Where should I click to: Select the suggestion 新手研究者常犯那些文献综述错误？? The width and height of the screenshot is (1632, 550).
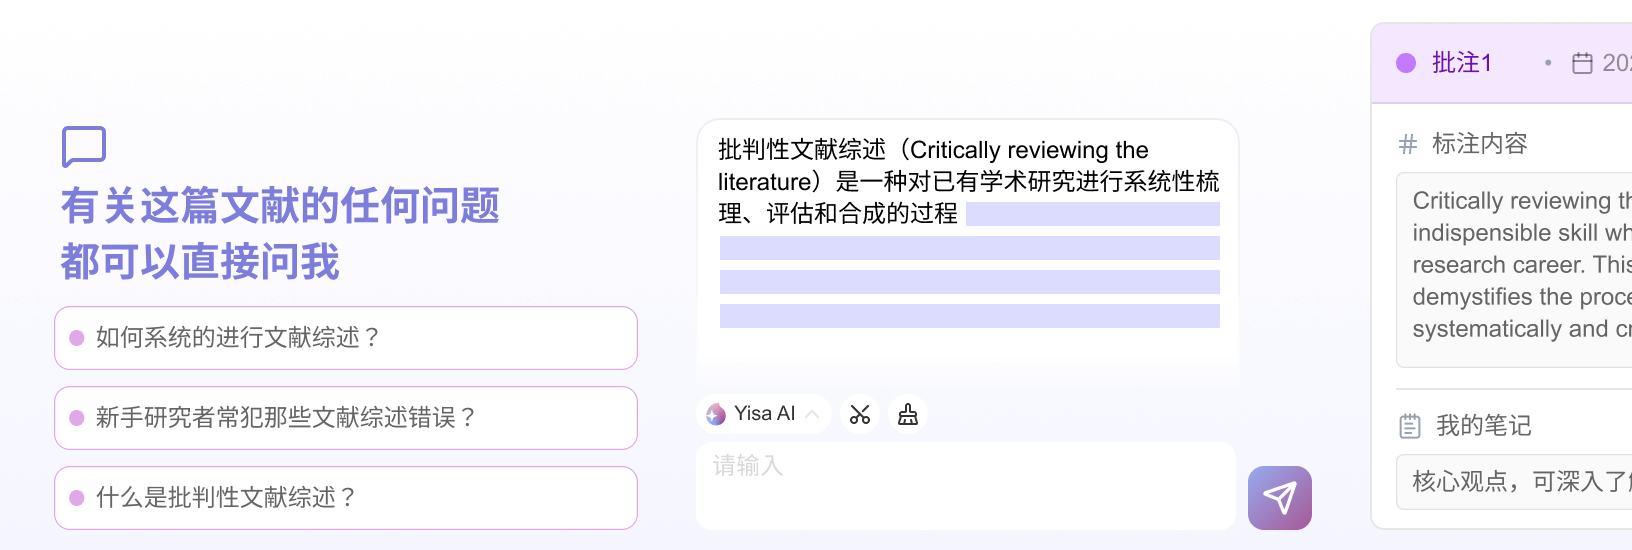[346, 418]
